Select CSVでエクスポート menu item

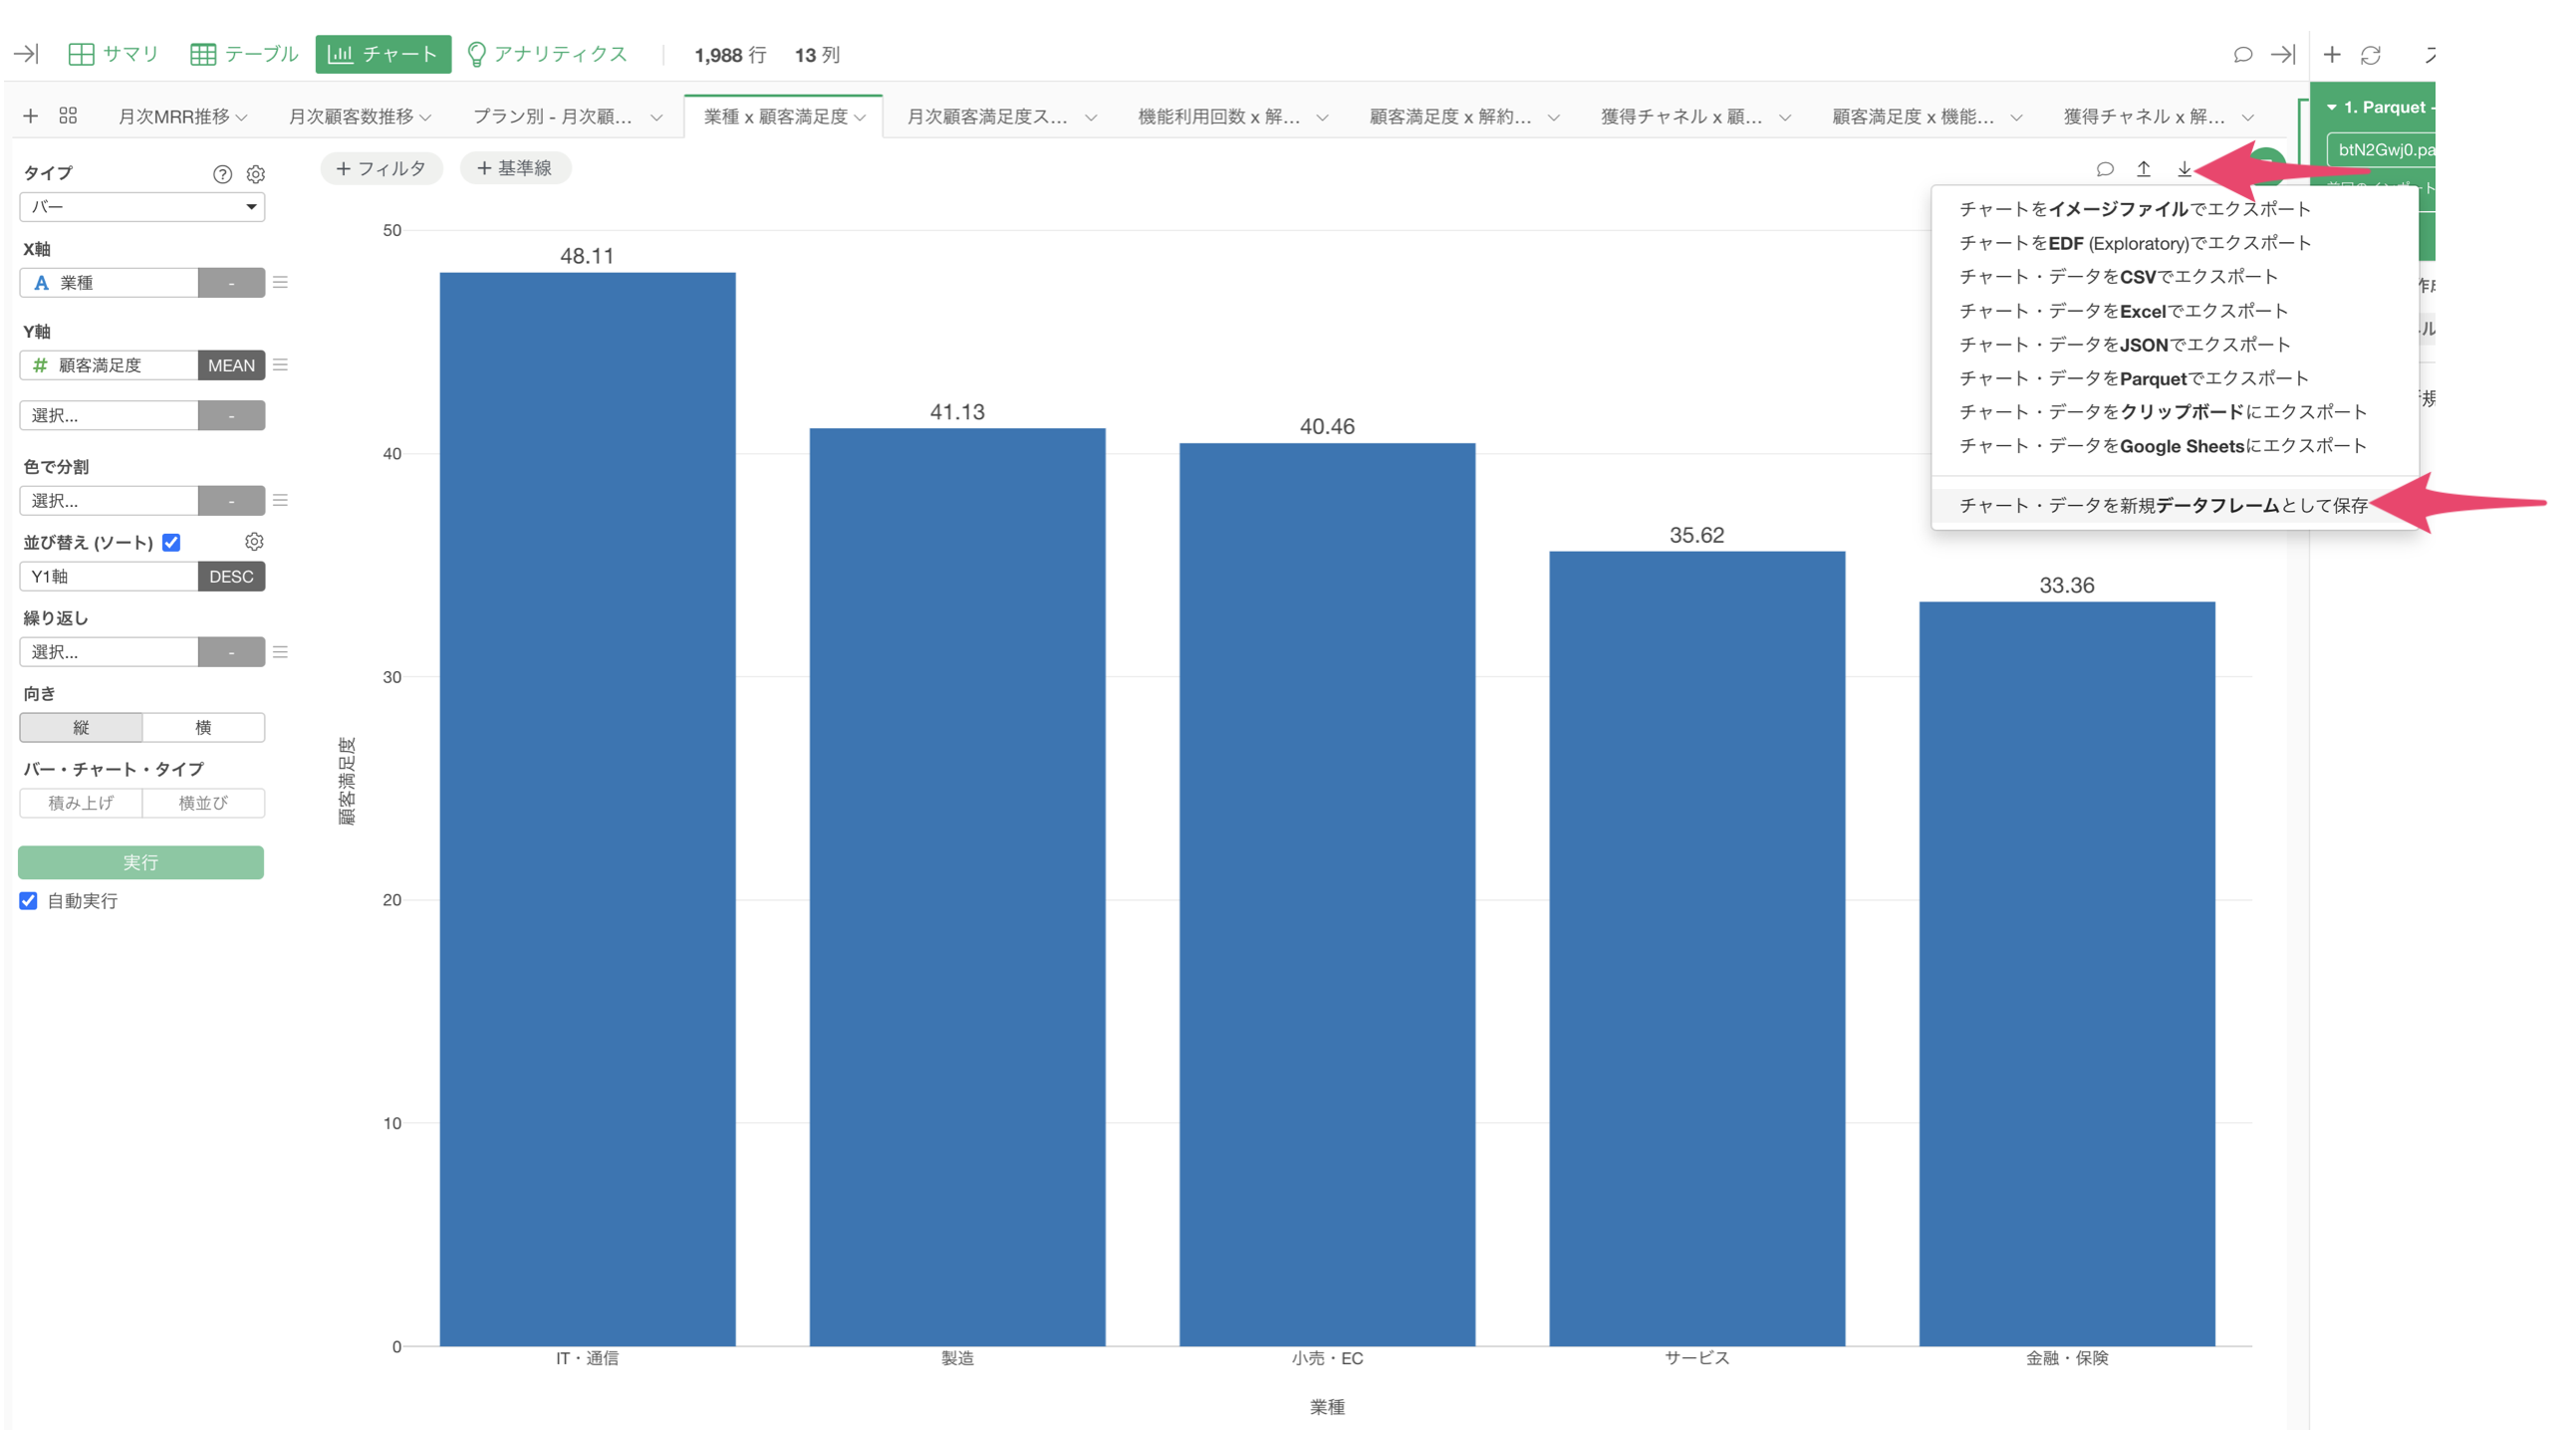click(x=2117, y=276)
